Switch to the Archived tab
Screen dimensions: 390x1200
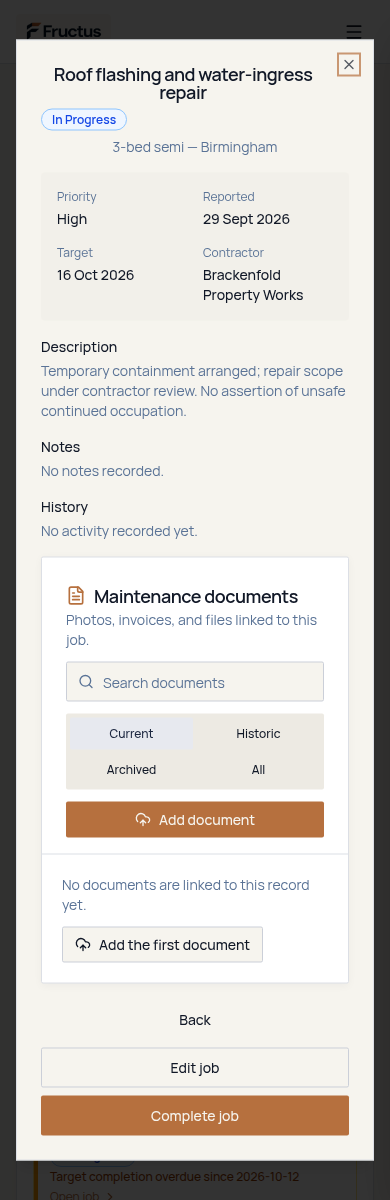pos(131,769)
